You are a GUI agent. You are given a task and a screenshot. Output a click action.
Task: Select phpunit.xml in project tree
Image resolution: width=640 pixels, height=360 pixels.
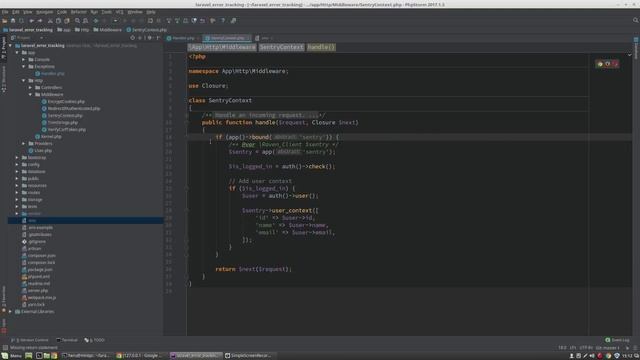pos(36,276)
